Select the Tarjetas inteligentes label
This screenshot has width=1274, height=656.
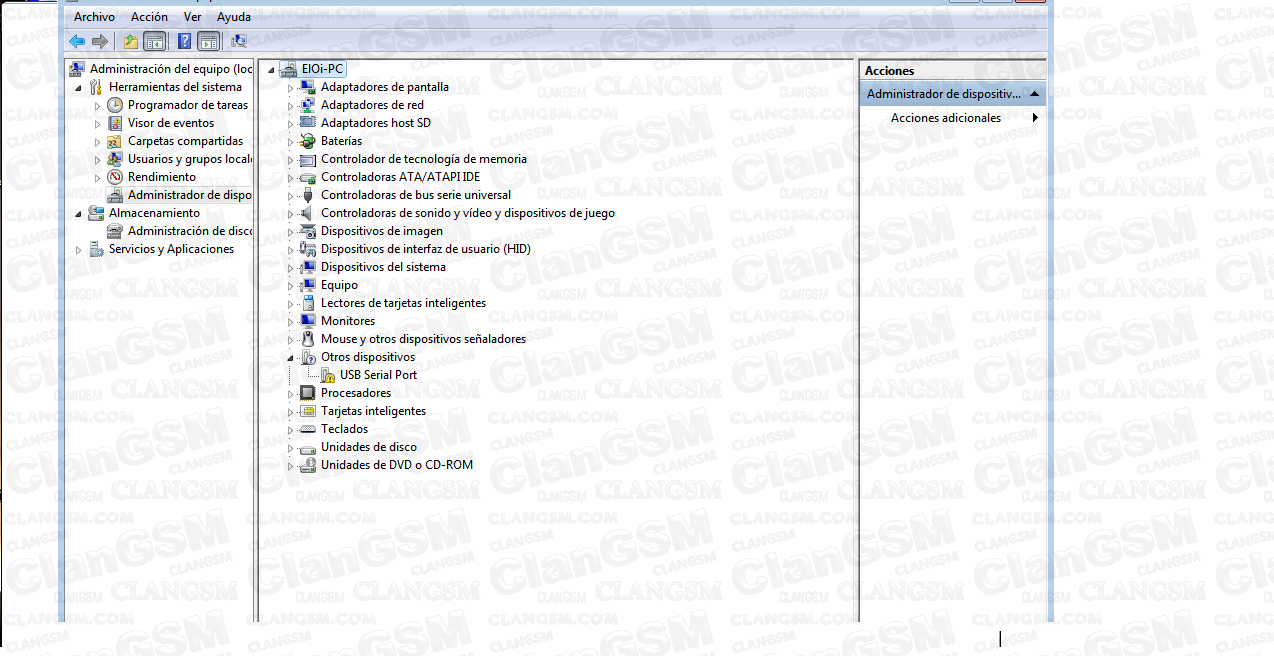tap(373, 411)
